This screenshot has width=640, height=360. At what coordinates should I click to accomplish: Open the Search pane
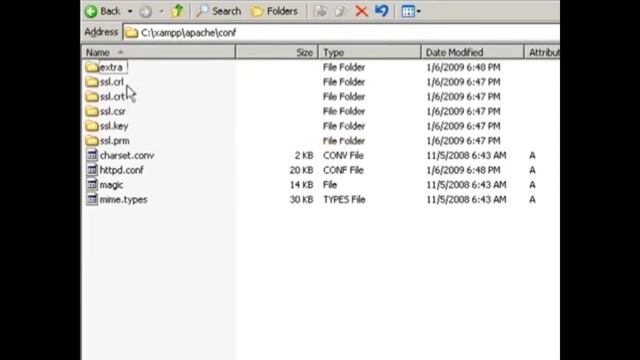pos(219,11)
